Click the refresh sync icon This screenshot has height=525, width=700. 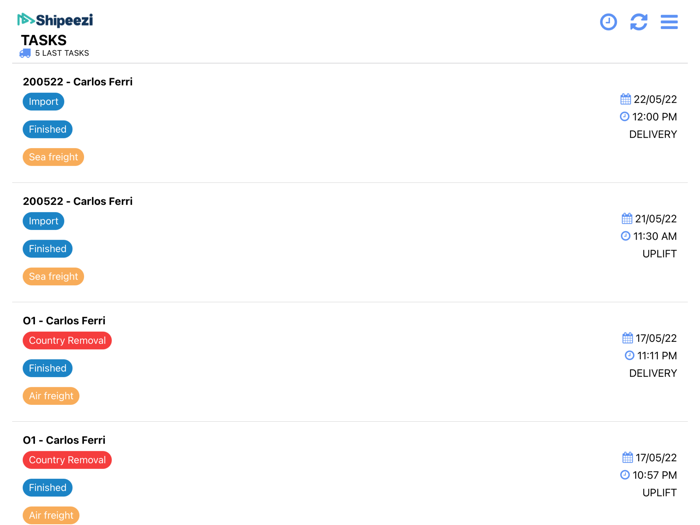638,22
